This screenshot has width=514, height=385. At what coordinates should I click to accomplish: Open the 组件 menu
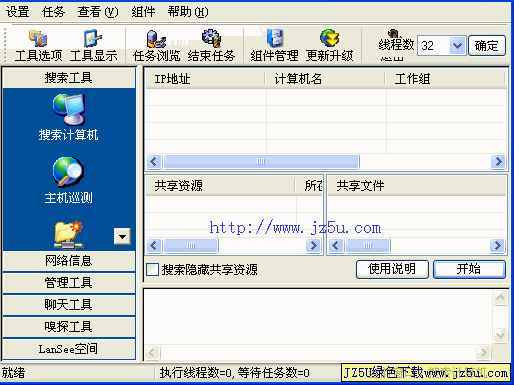click(143, 12)
